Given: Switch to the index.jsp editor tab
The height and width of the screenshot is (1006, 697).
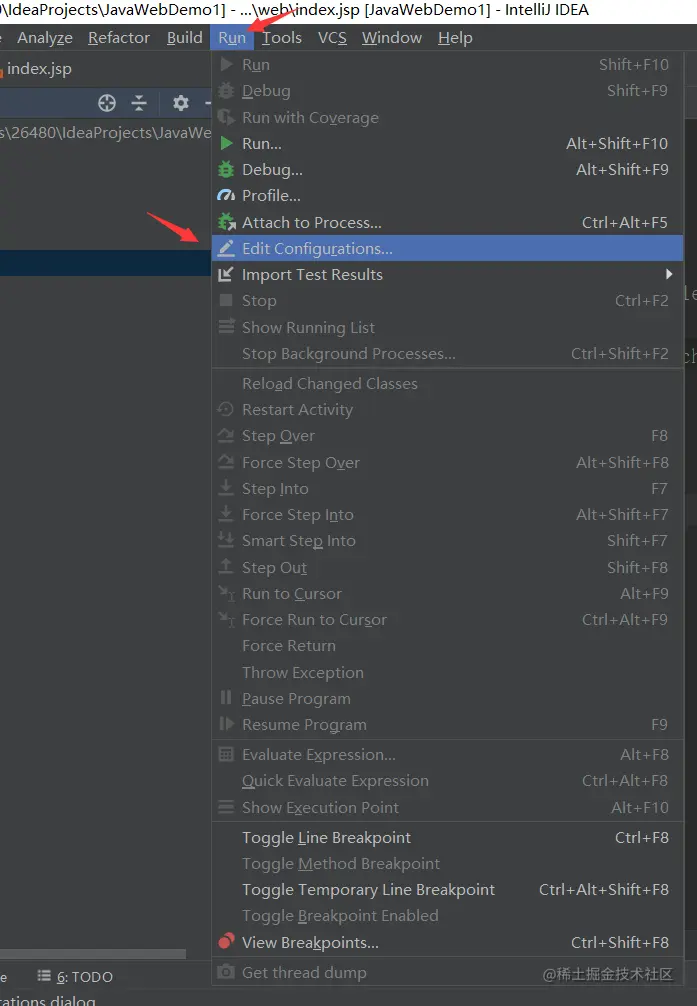Looking at the screenshot, I should [38, 69].
